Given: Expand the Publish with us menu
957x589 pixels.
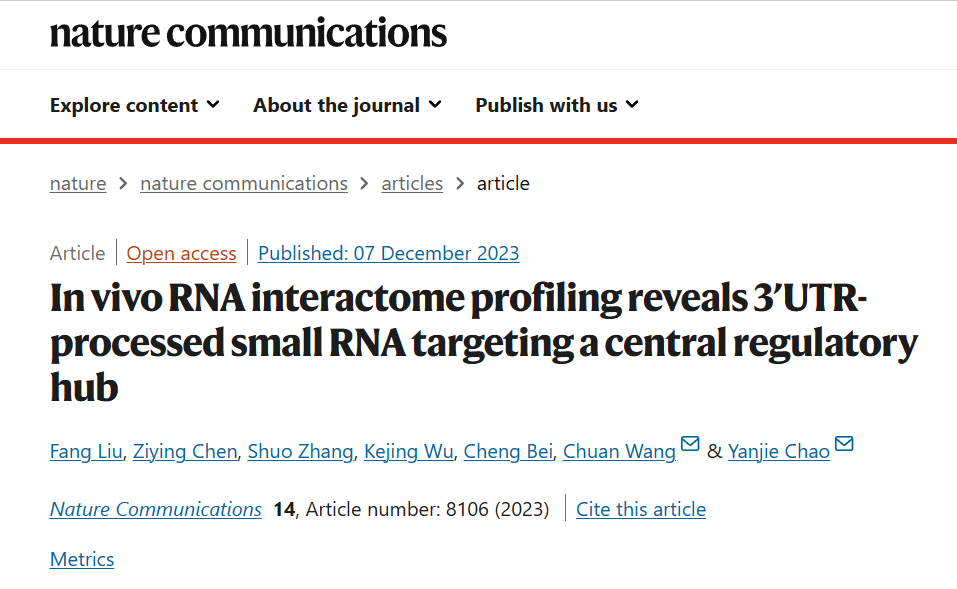Looking at the screenshot, I should [557, 105].
